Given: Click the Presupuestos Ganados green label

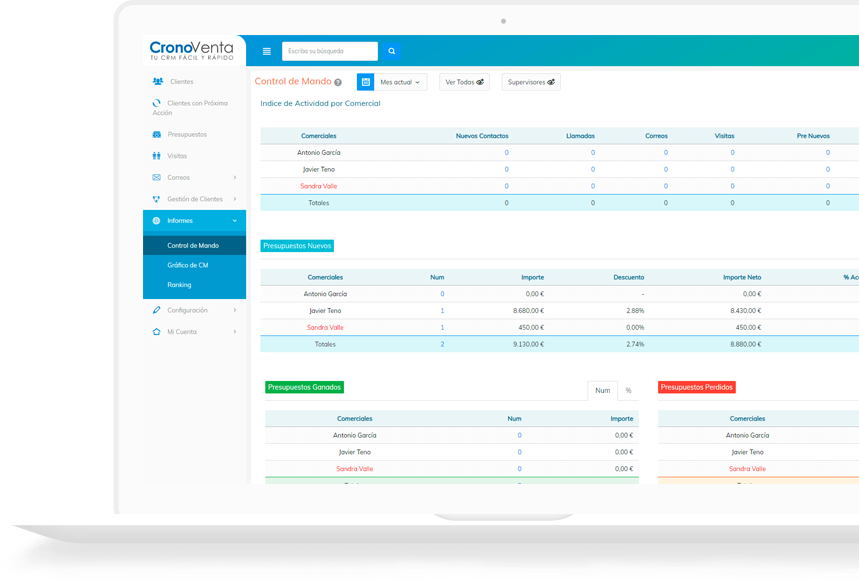Looking at the screenshot, I should click(305, 387).
